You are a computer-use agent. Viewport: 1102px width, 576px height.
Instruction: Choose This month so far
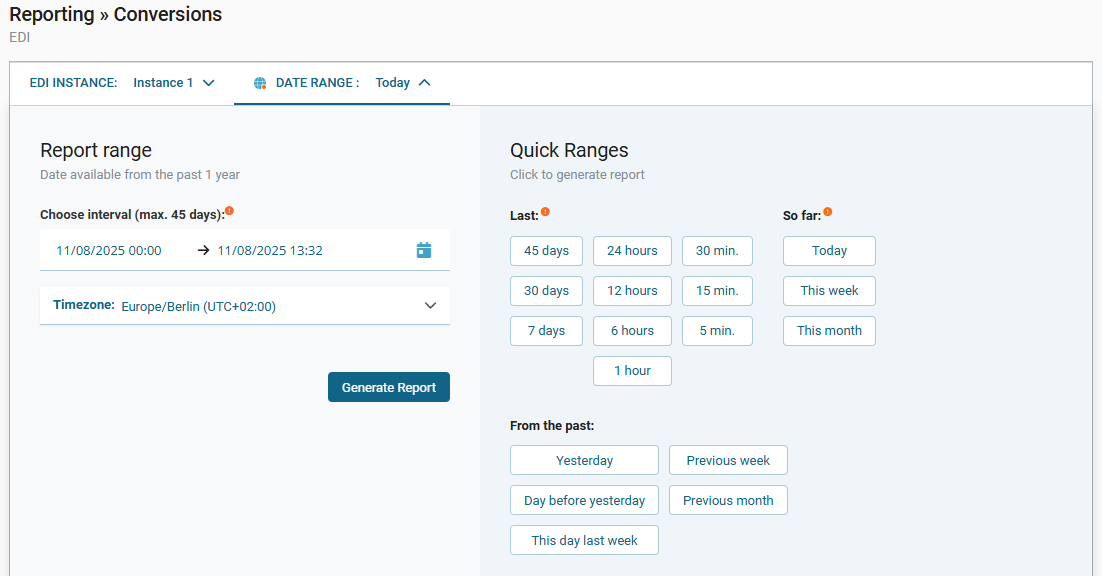click(x=829, y=331)
